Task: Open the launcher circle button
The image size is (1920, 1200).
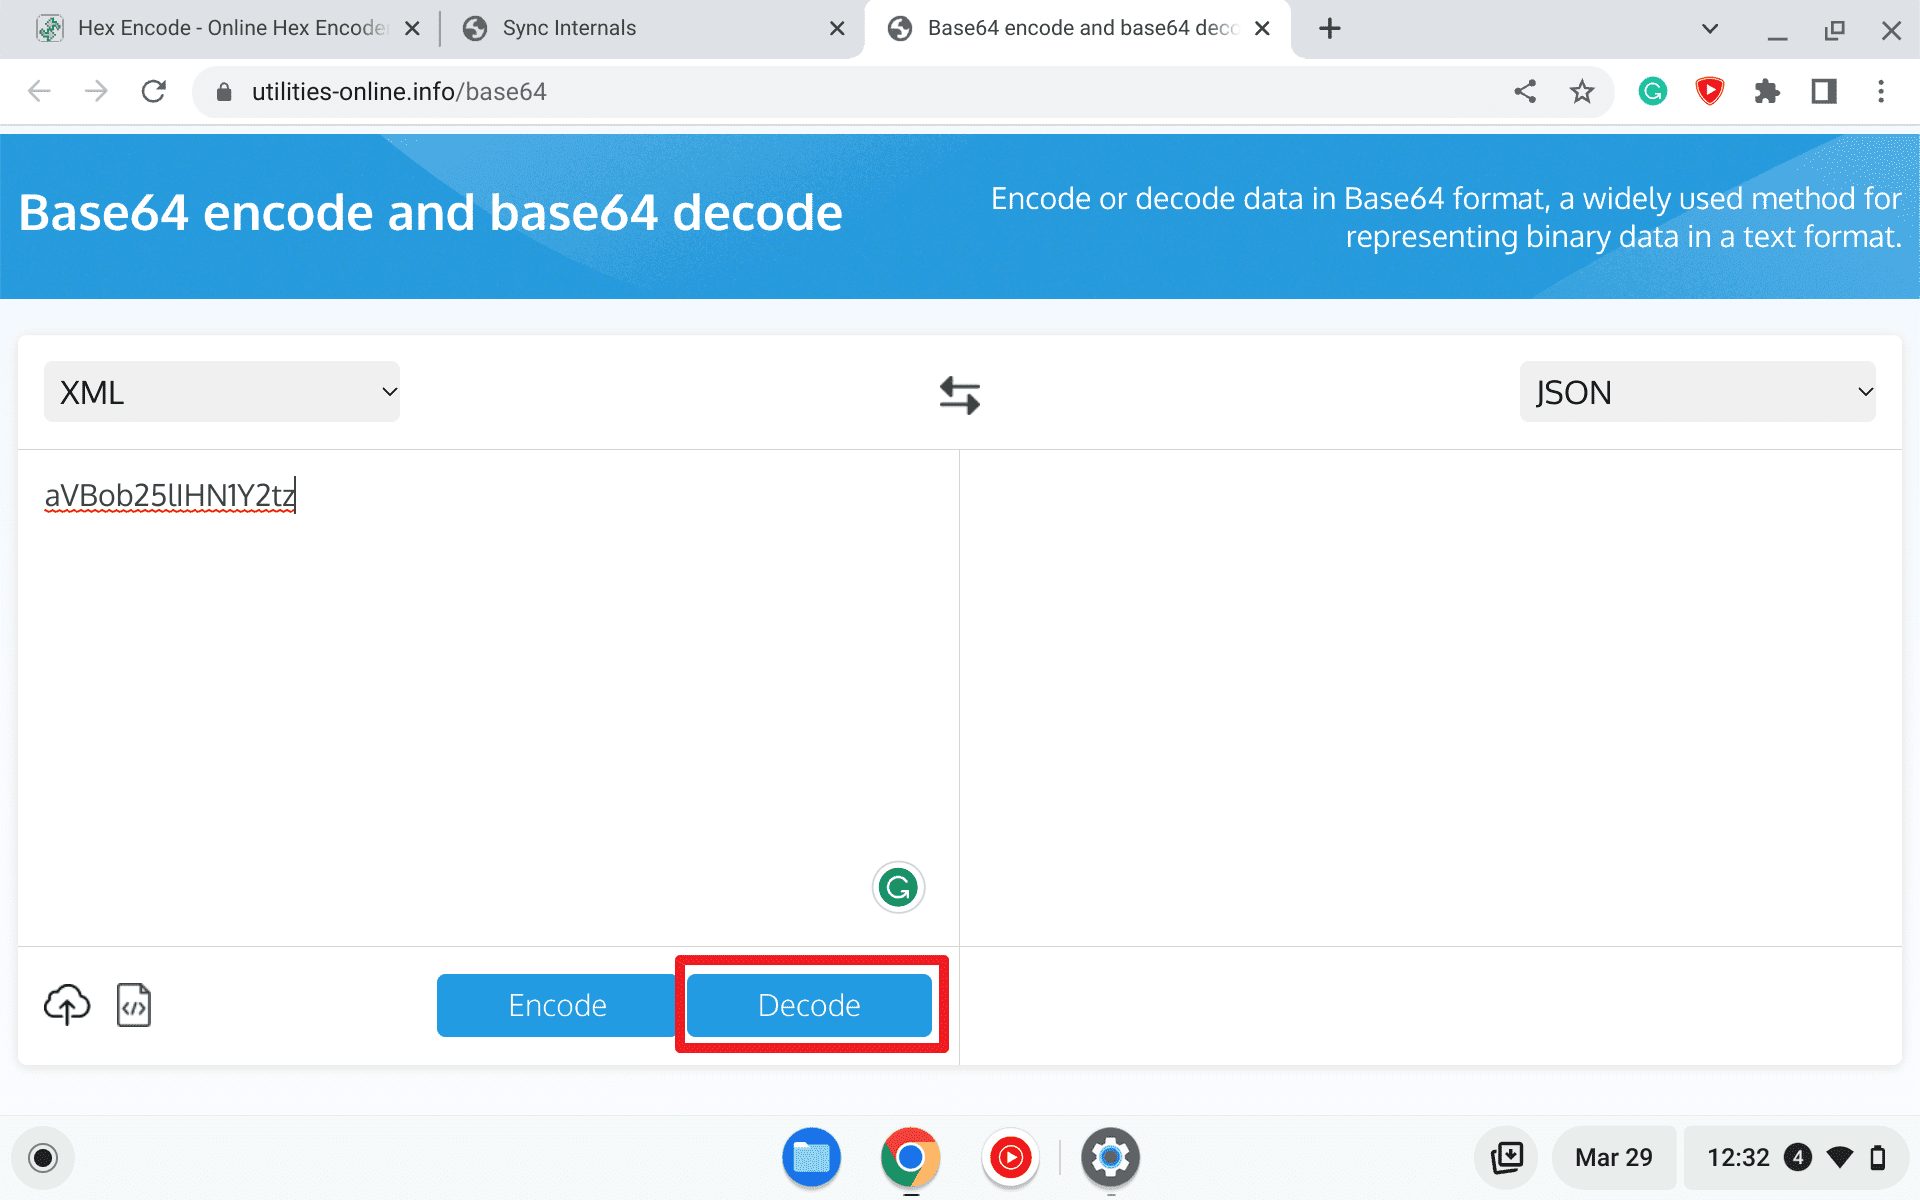Action: tap(43, 1158)
